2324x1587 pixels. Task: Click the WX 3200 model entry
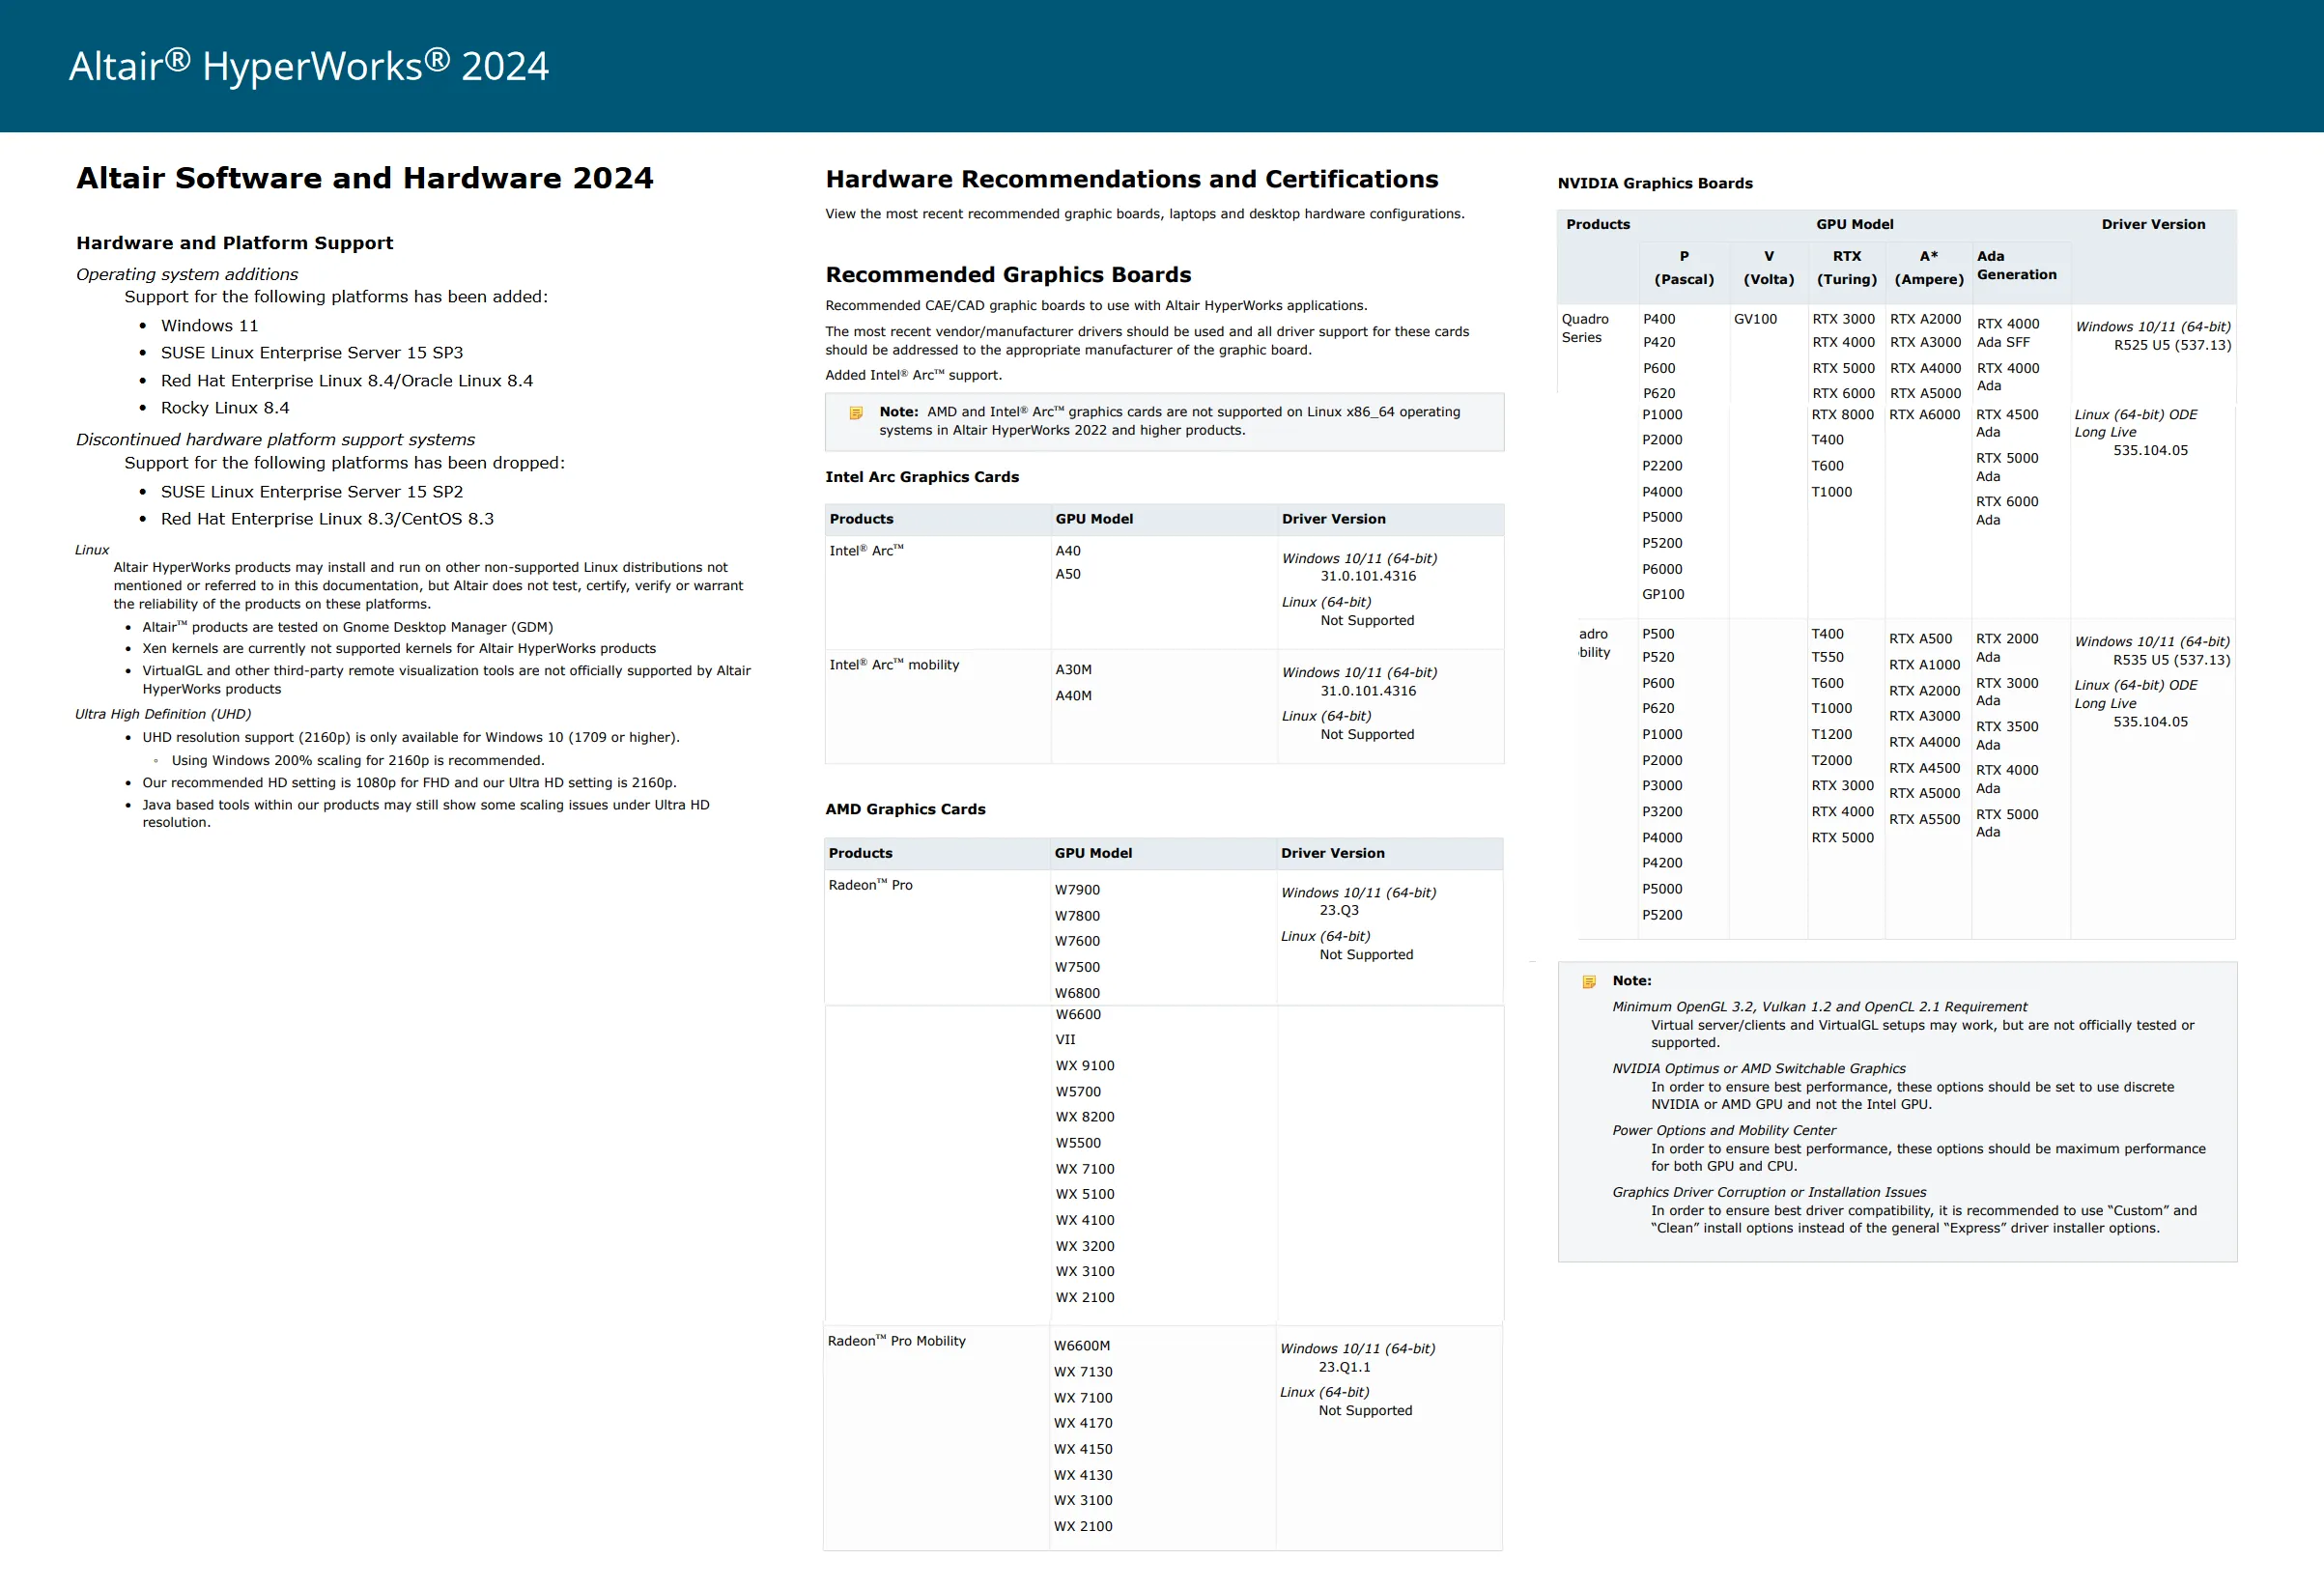[x=1085, y=1246]
